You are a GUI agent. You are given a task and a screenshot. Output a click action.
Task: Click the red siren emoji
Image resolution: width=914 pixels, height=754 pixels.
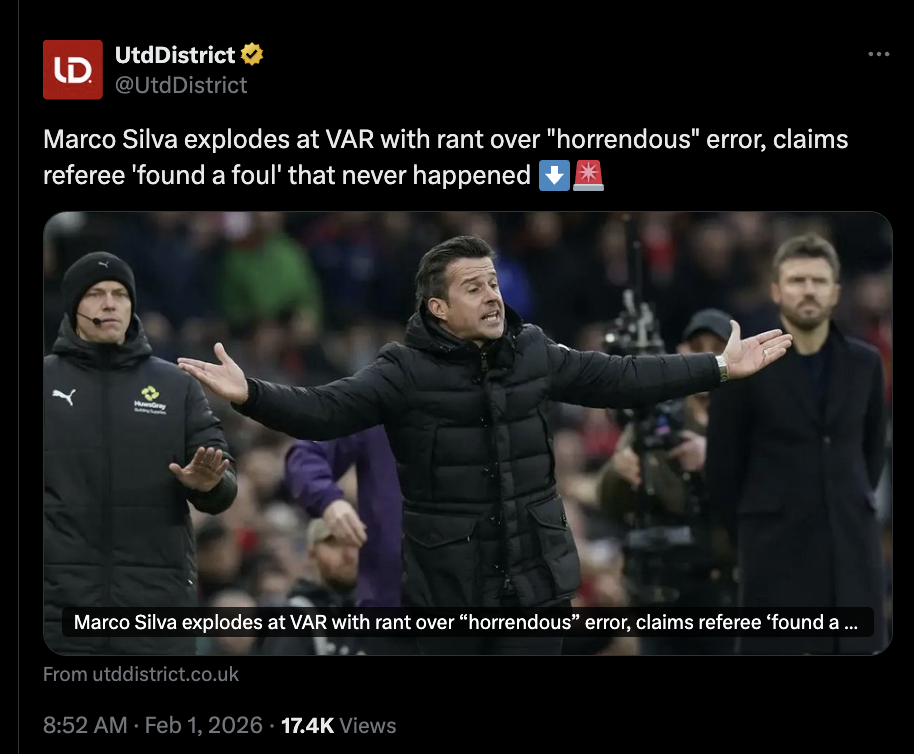pyautogui.click(x=588, y=175)
